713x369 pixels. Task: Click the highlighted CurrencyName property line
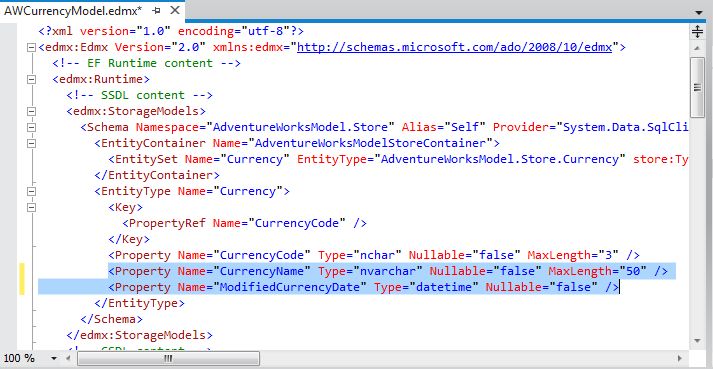click(388, 271)
